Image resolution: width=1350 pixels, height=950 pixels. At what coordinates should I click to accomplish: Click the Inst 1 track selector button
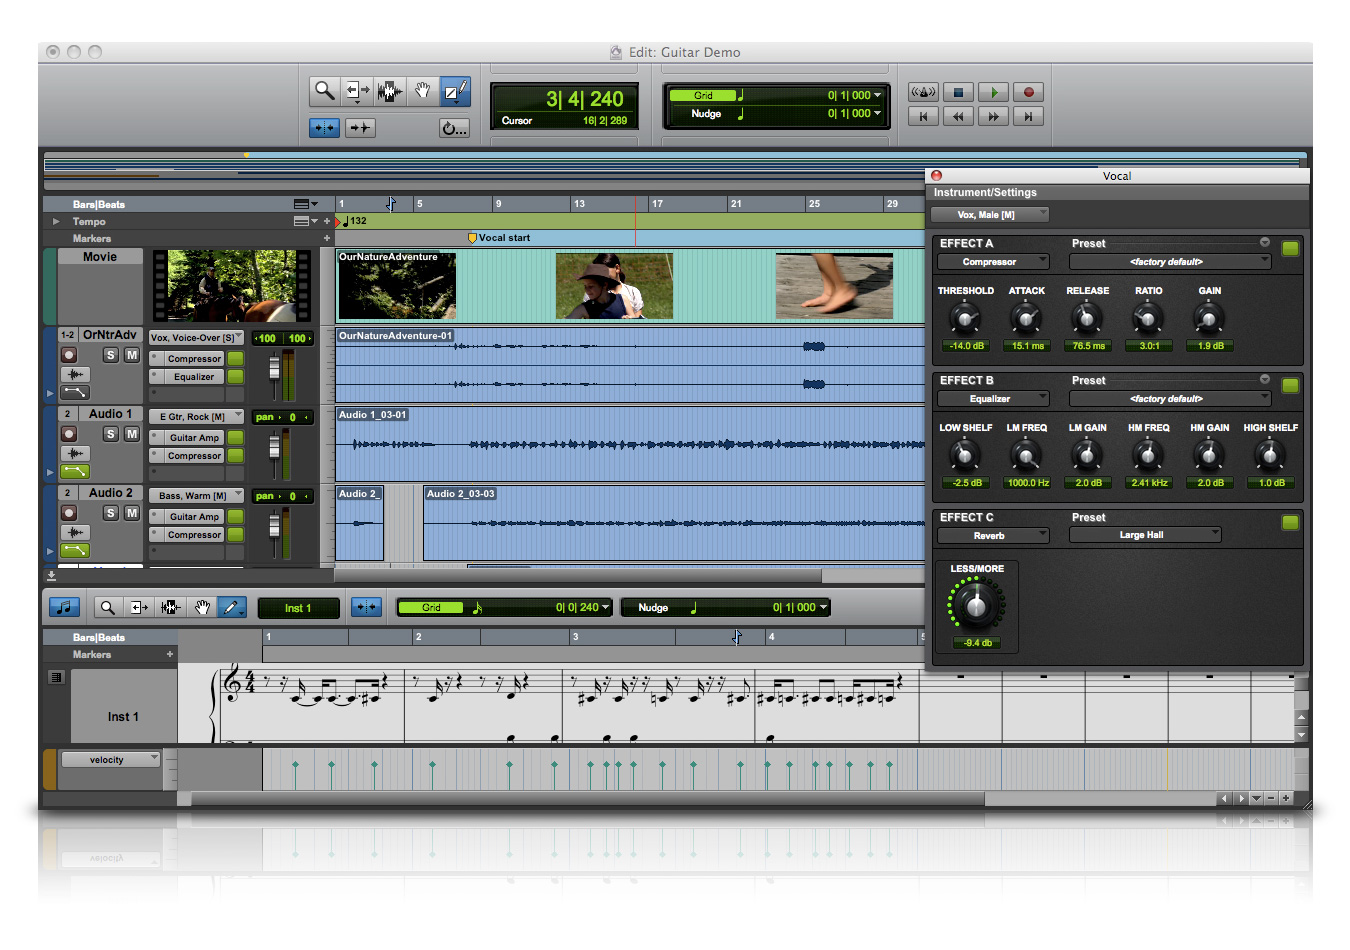click(x=298, y=608)
